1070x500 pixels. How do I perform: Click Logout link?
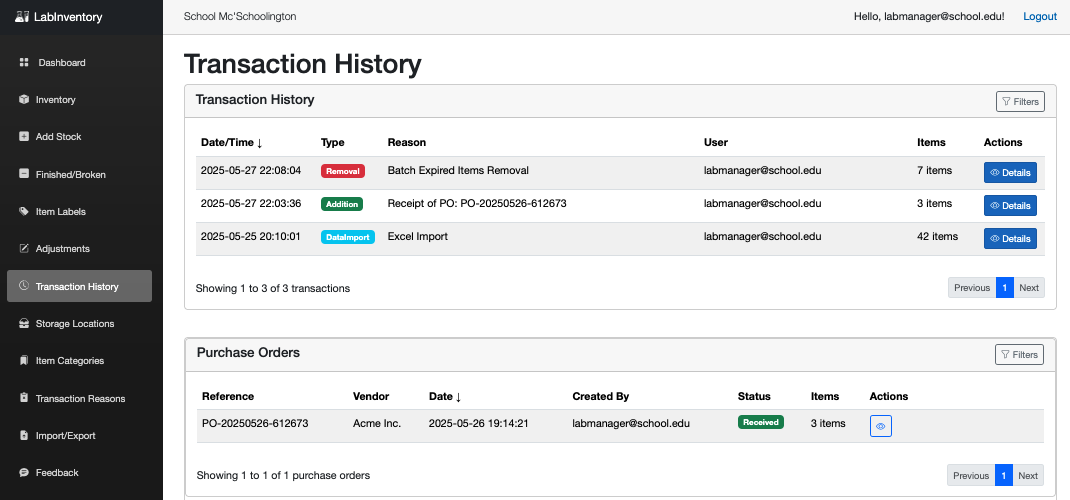pos(1039,16)
